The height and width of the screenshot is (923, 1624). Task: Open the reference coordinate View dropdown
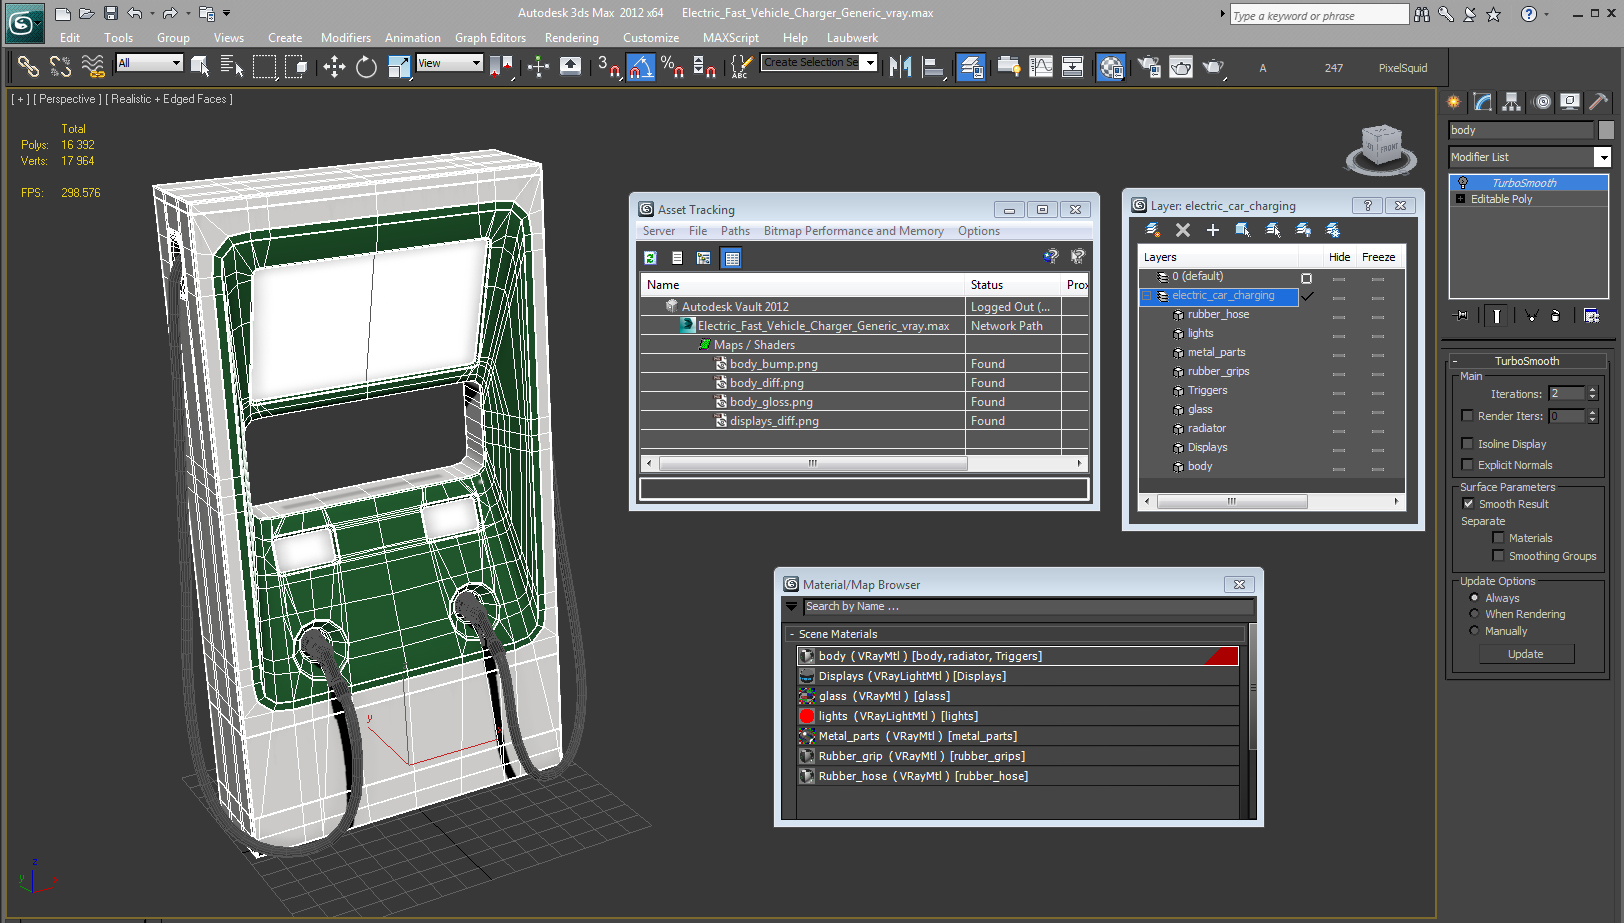coord(449,63)
